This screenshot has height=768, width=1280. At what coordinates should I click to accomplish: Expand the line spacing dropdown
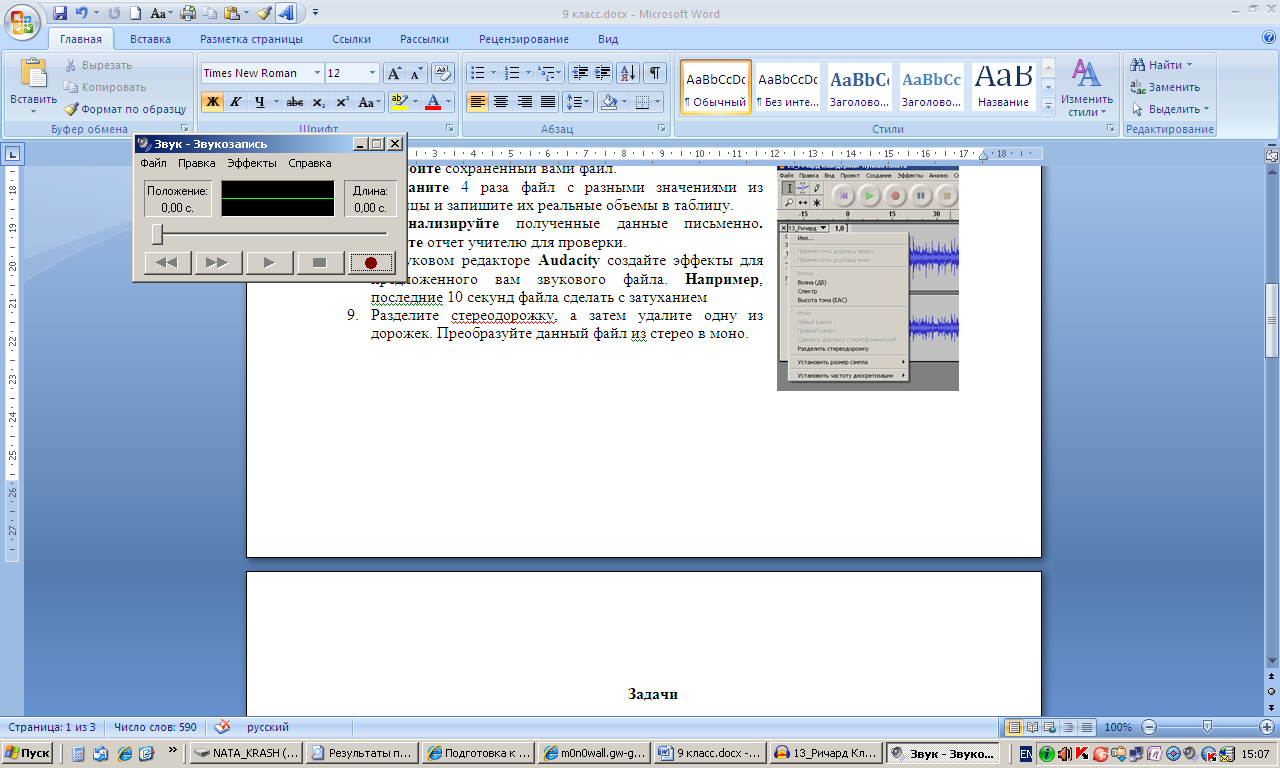pos(587,102)
